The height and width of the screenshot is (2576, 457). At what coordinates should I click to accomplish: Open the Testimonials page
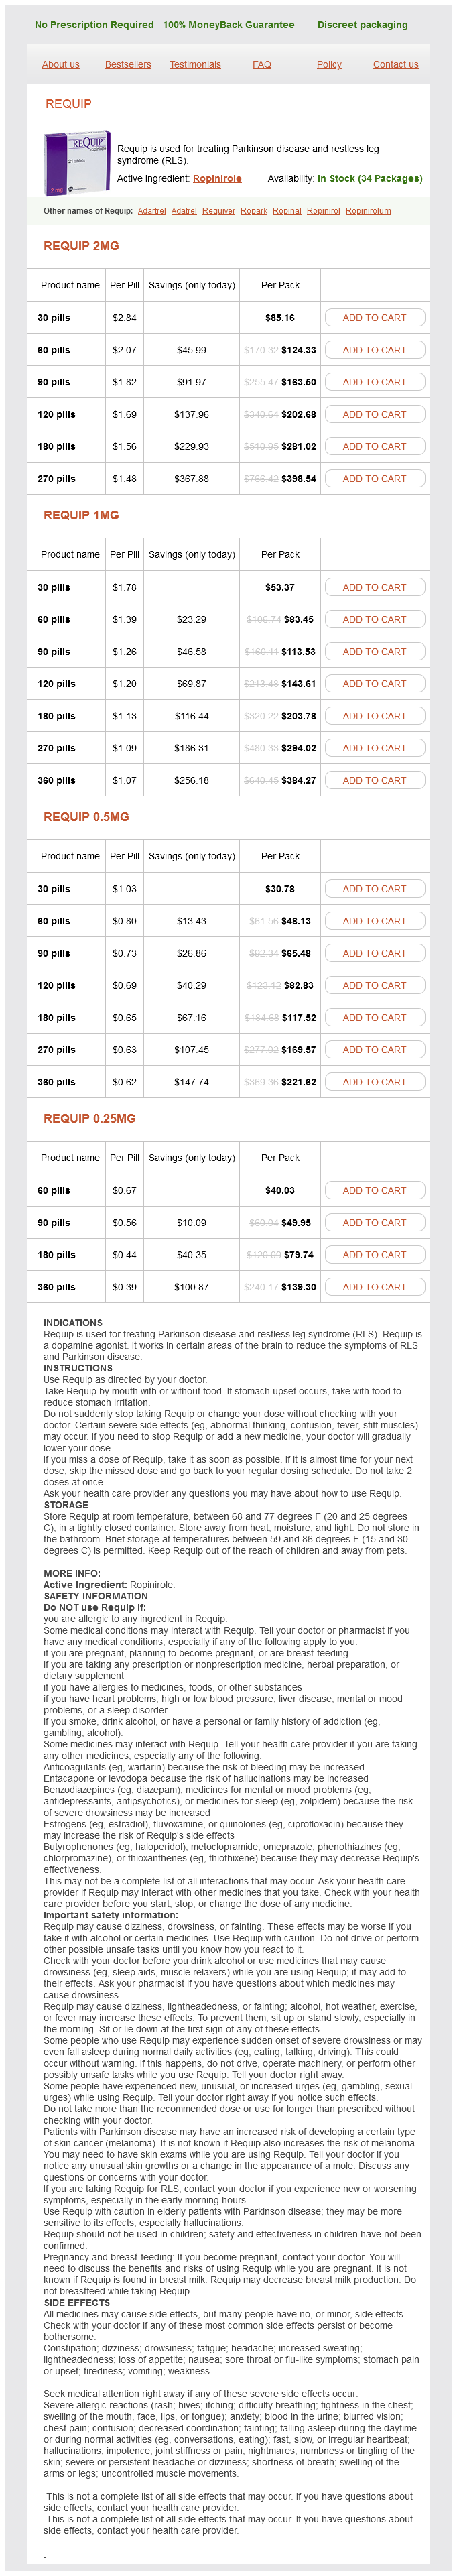pyautogui.click(x=195, y=65)
